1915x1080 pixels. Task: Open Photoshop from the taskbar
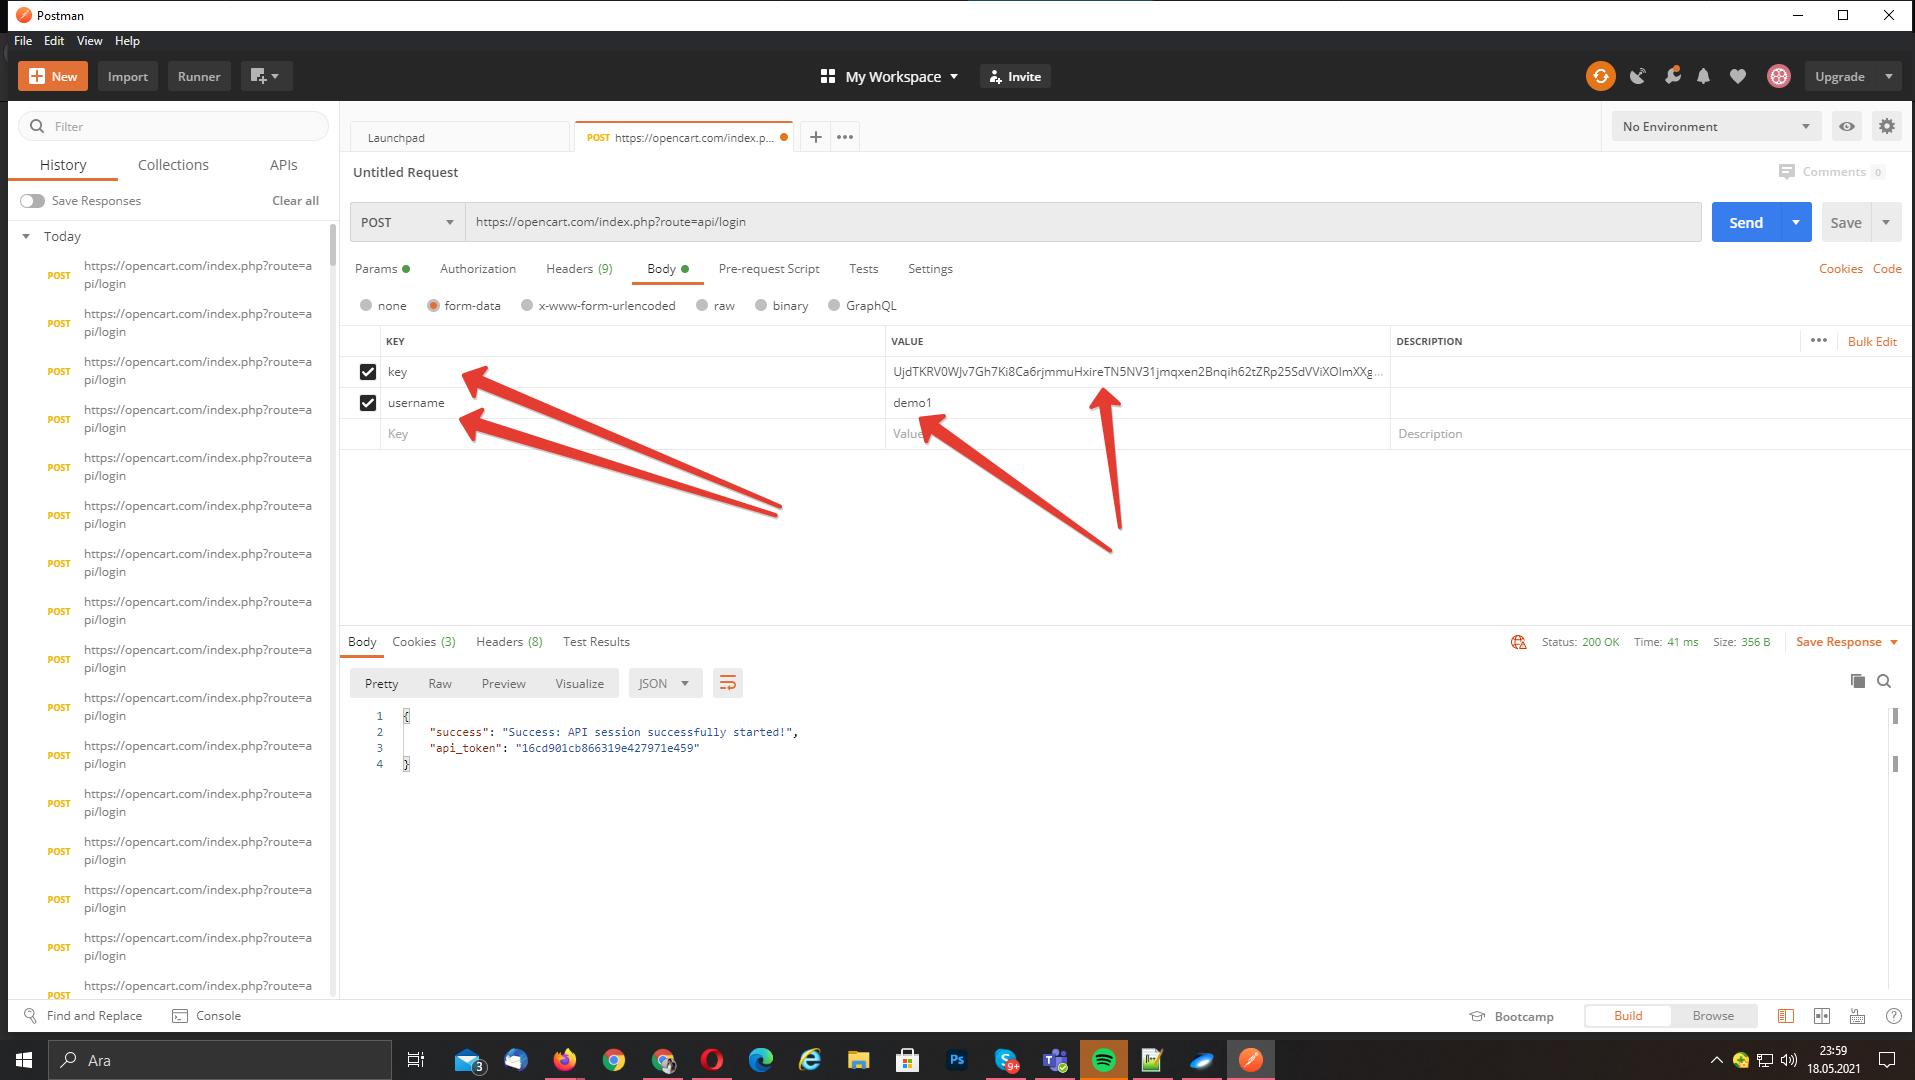point(957,1060)
